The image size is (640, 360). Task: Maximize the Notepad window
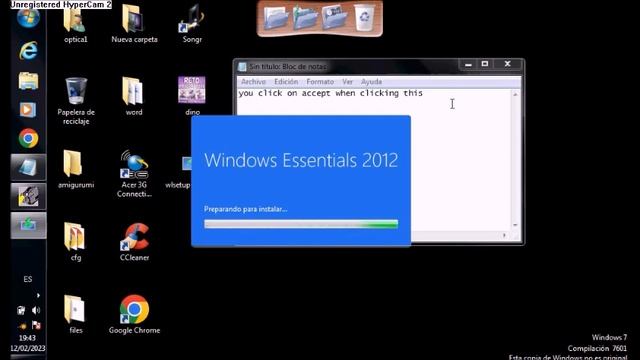(485, 64)
